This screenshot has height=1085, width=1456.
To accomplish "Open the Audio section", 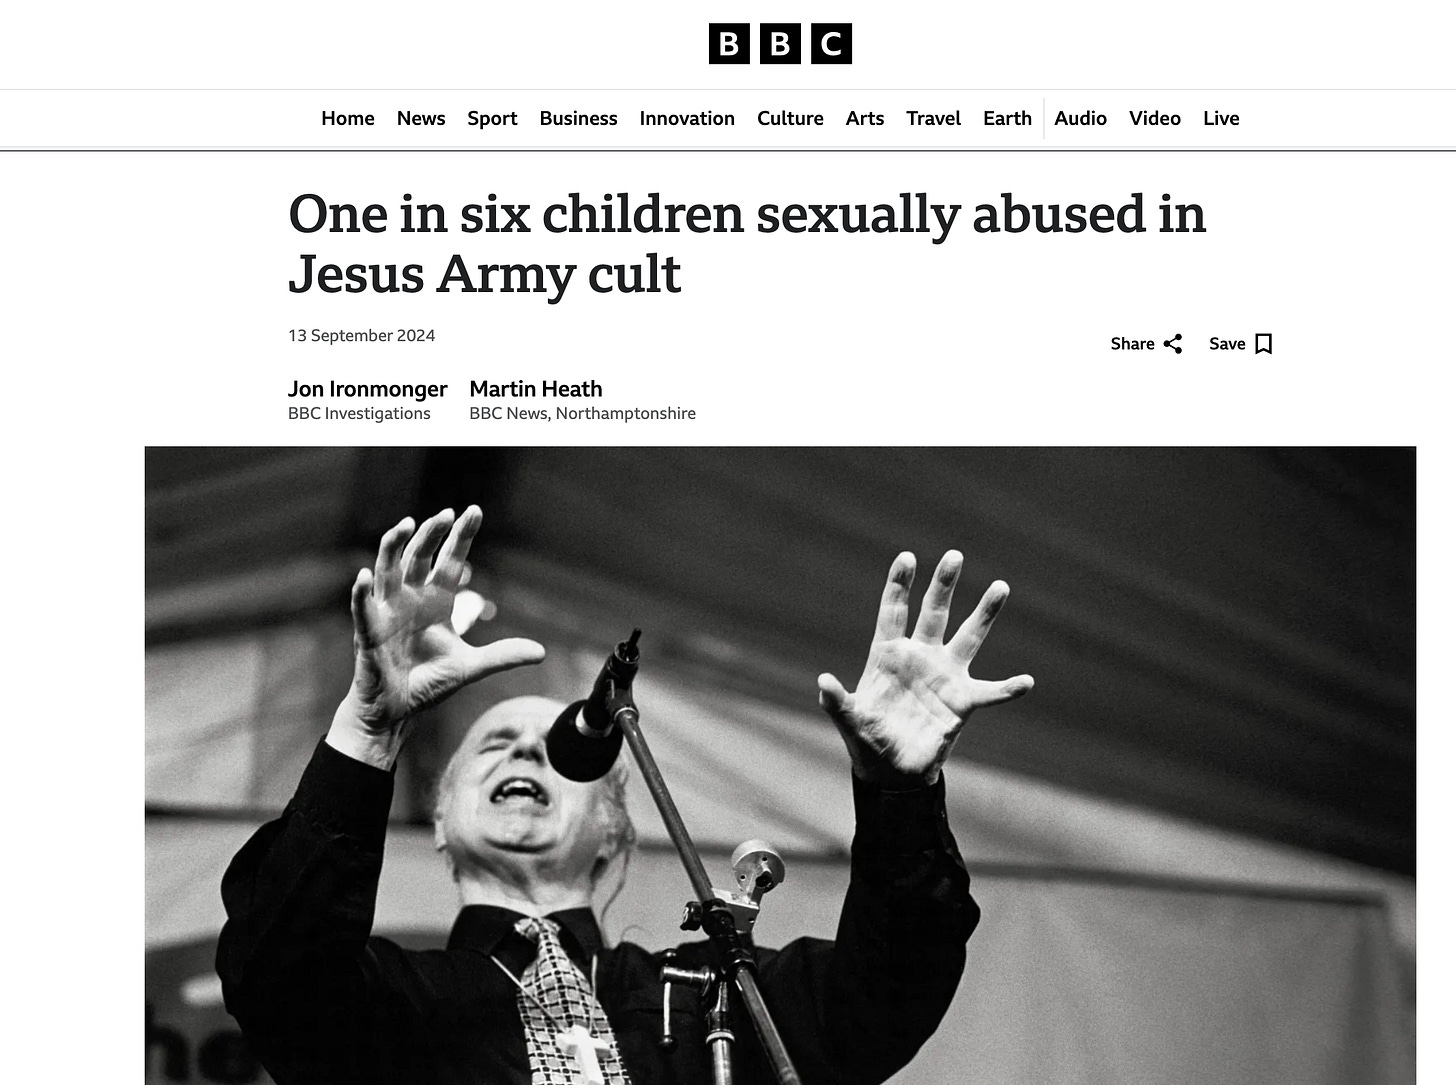I will click(1080, 118).
